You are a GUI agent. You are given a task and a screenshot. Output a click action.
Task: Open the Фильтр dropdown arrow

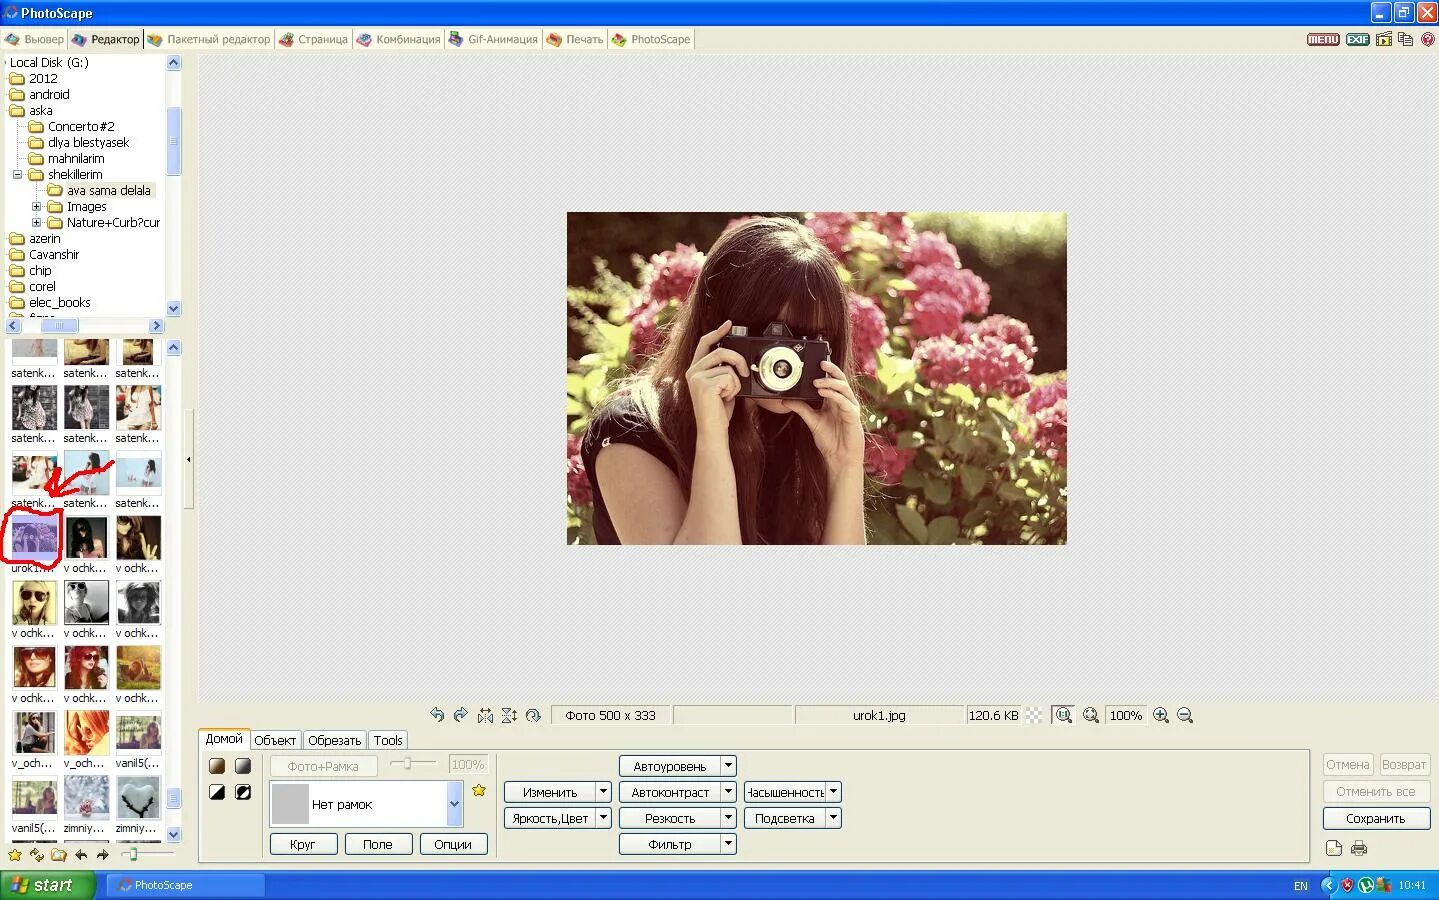729,844
